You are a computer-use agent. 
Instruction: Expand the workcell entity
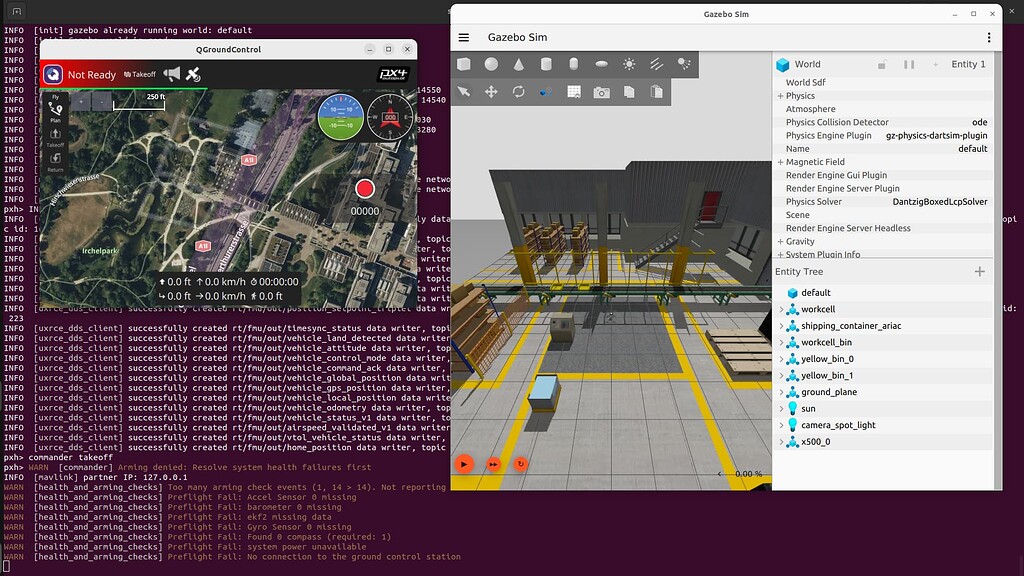click(x=781, y=310)
